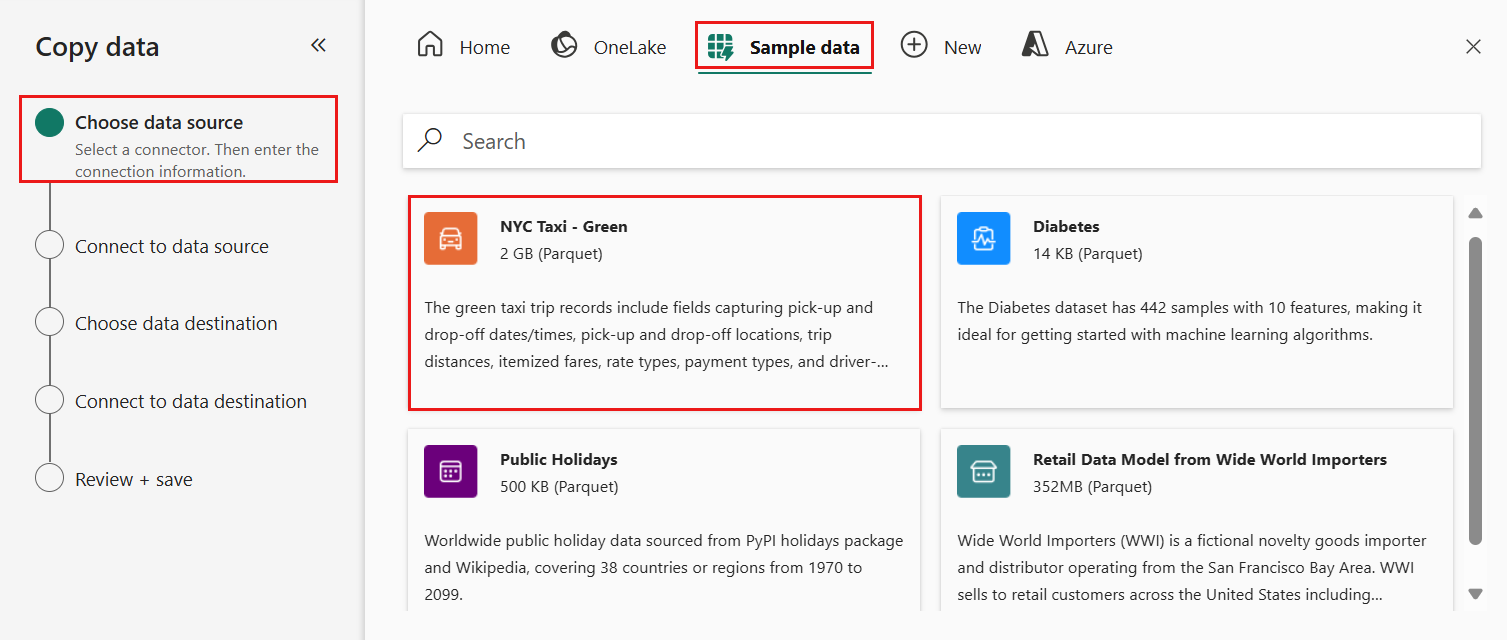Screen dimensions: 1507x640
Task: Click the Diabetes 442 samples description text
Action: 1189,321
